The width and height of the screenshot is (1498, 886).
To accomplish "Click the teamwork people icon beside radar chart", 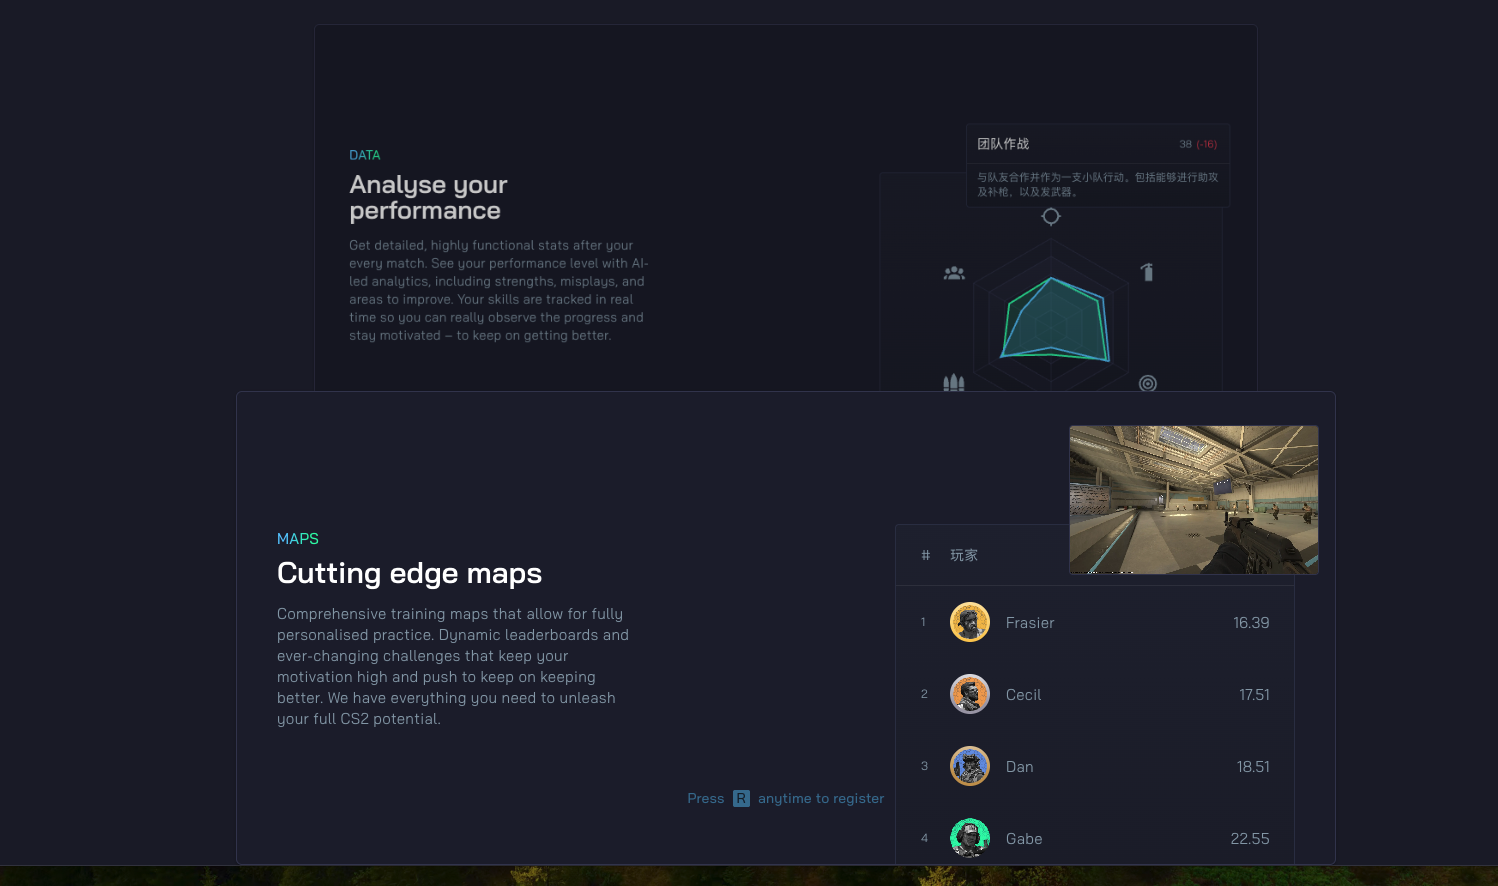I will pyautogui.click(x=954, y=273).
